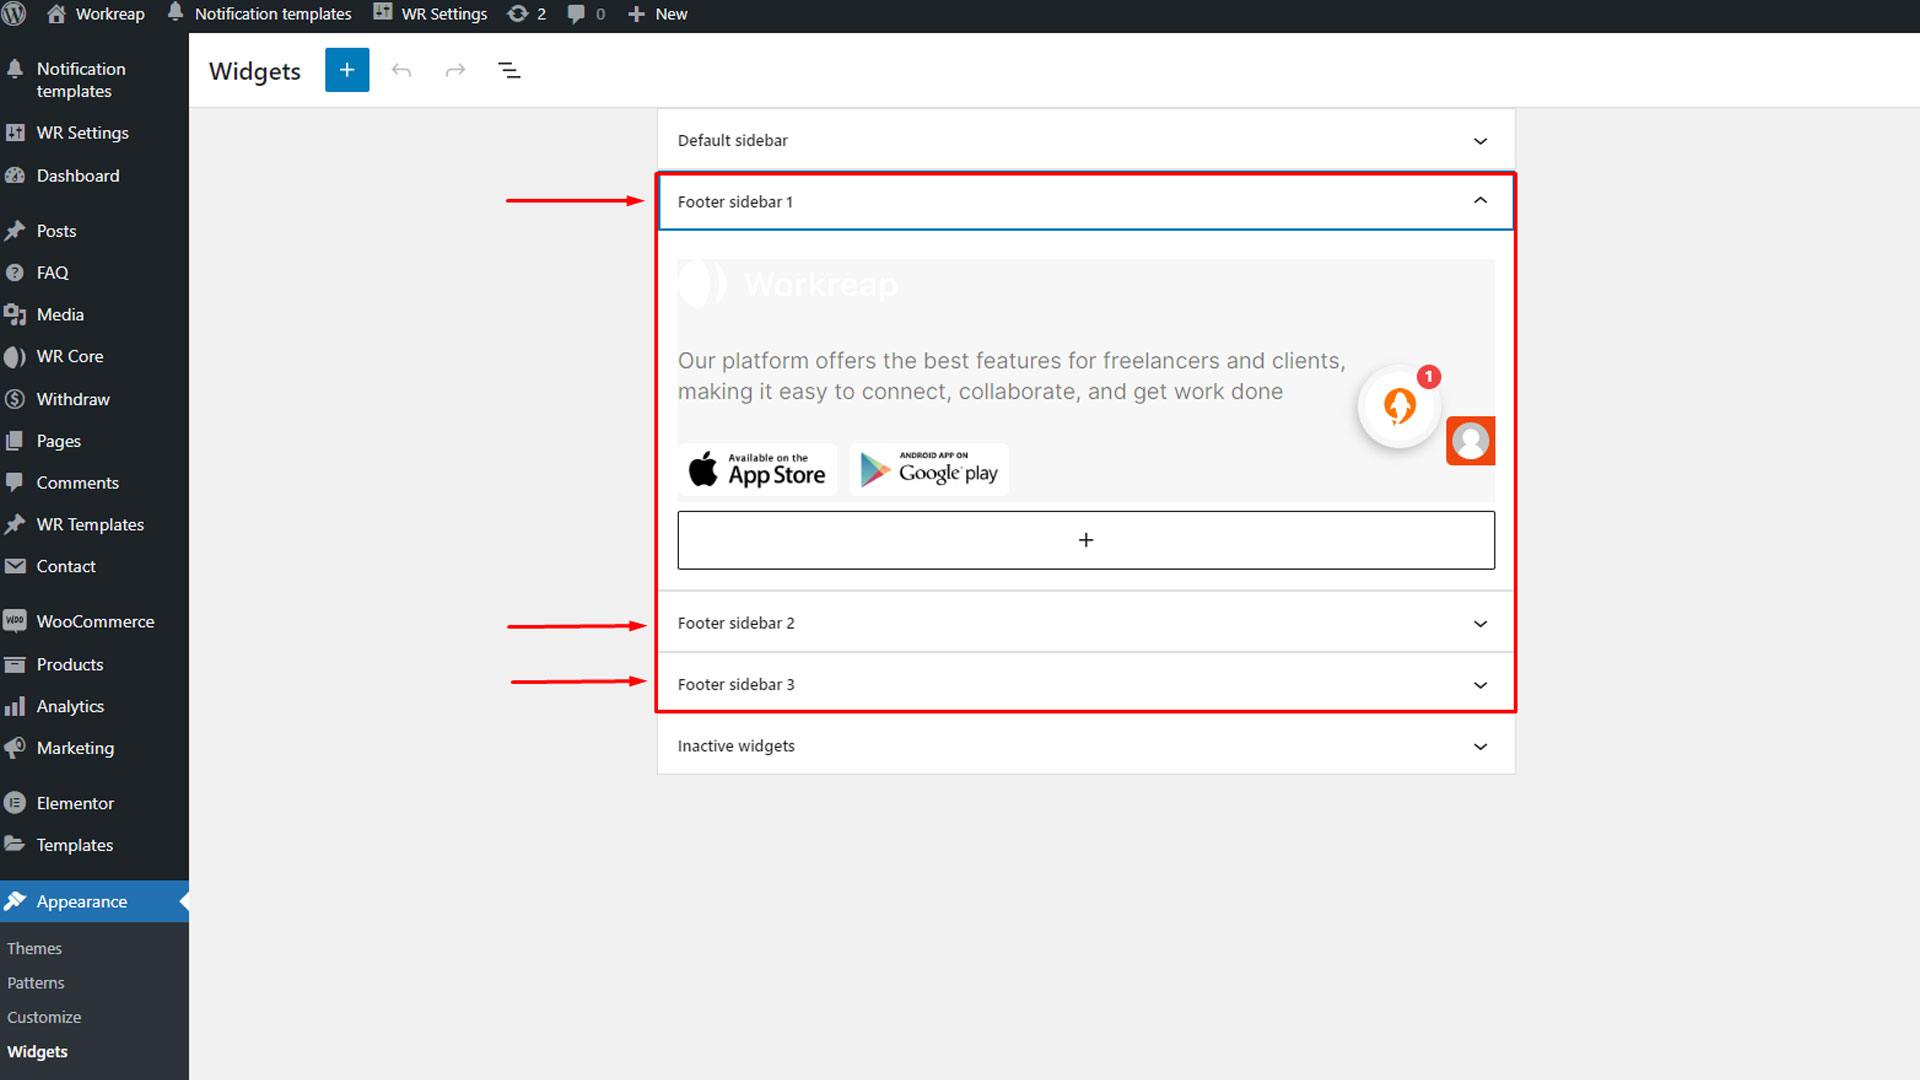1920x1080 pixels.
Task: Expand the Default sidebar panel
Action: click(1480, 141)
